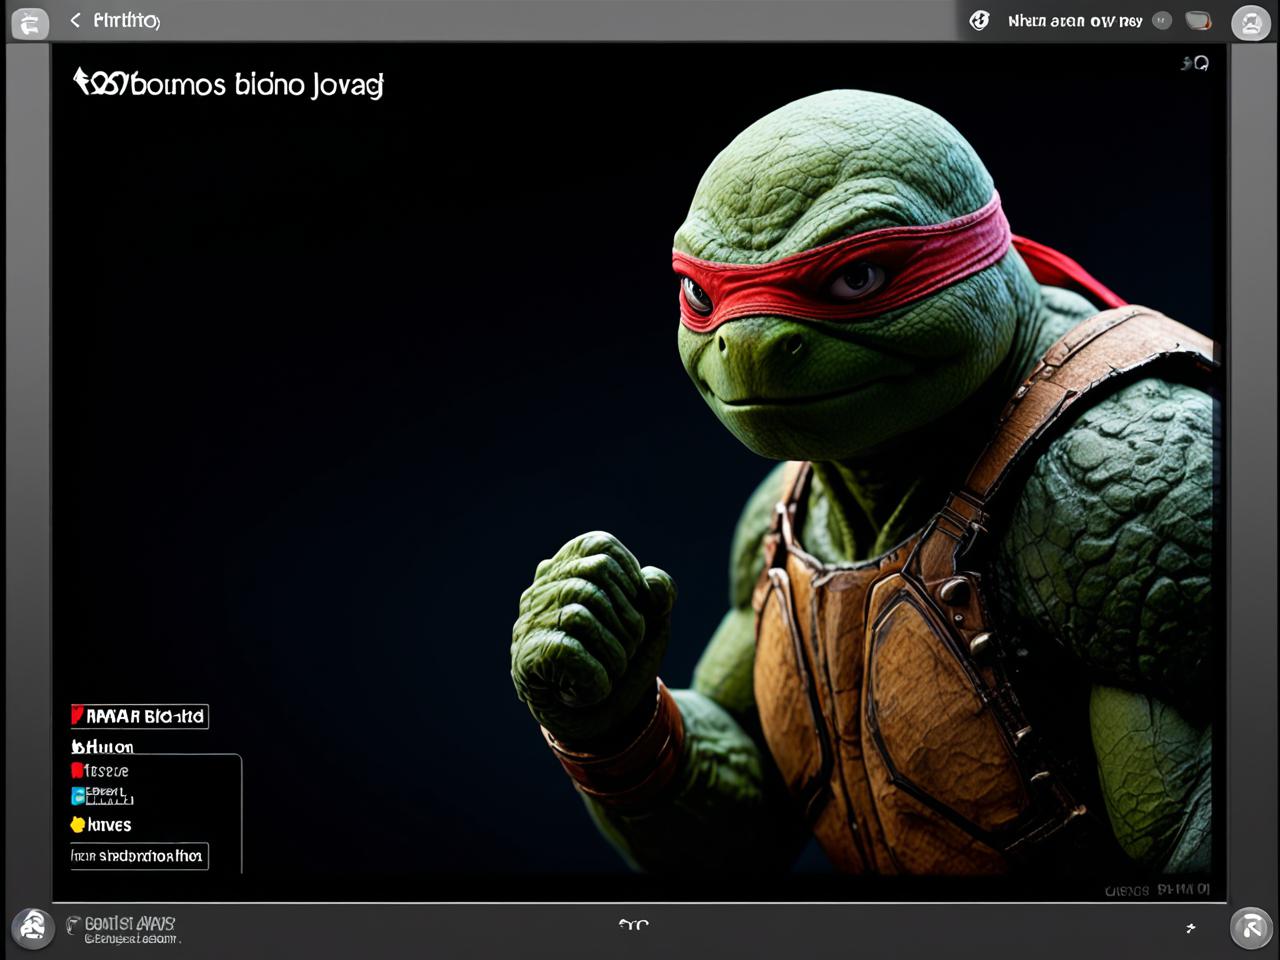Click the round arrow button at bottom right

(1251, 928)
